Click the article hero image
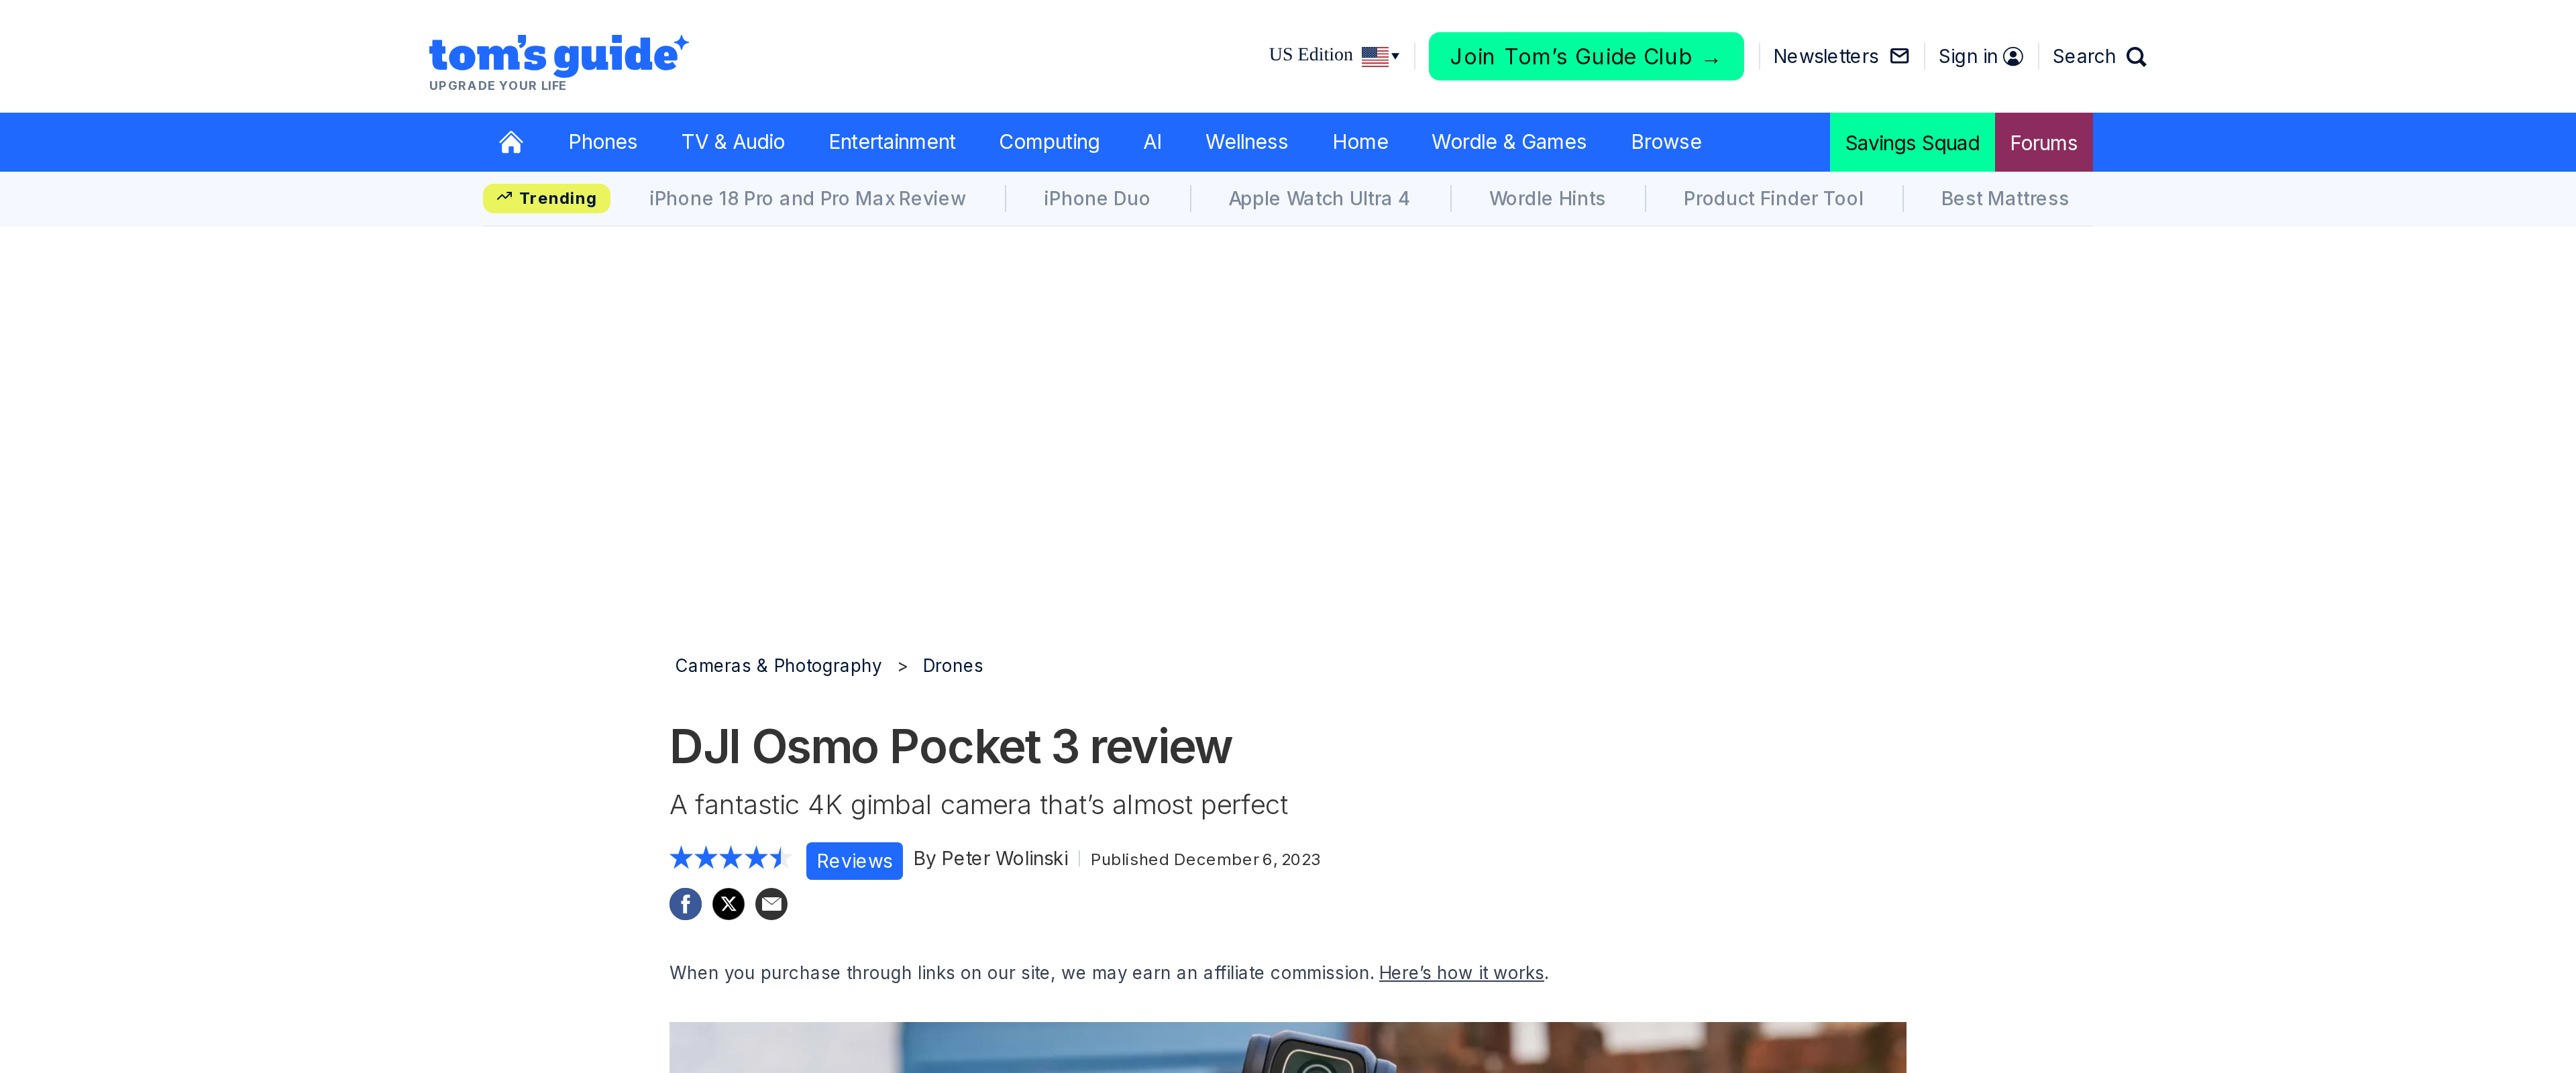 (1287, 1047)
